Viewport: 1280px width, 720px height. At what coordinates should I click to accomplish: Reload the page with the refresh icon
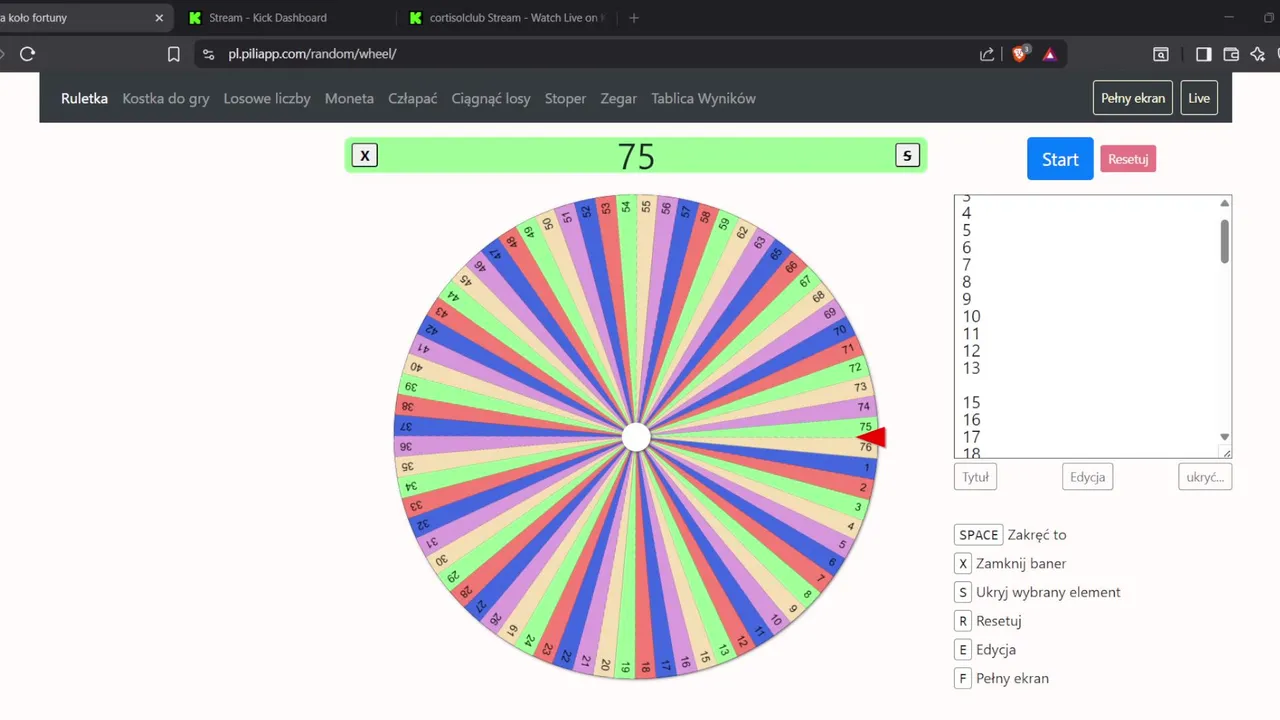(27, 54)
